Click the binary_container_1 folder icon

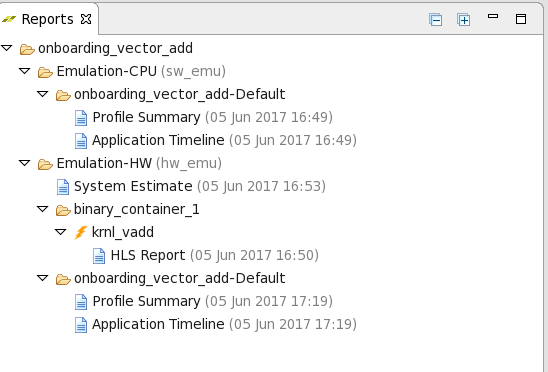point(63,210)
